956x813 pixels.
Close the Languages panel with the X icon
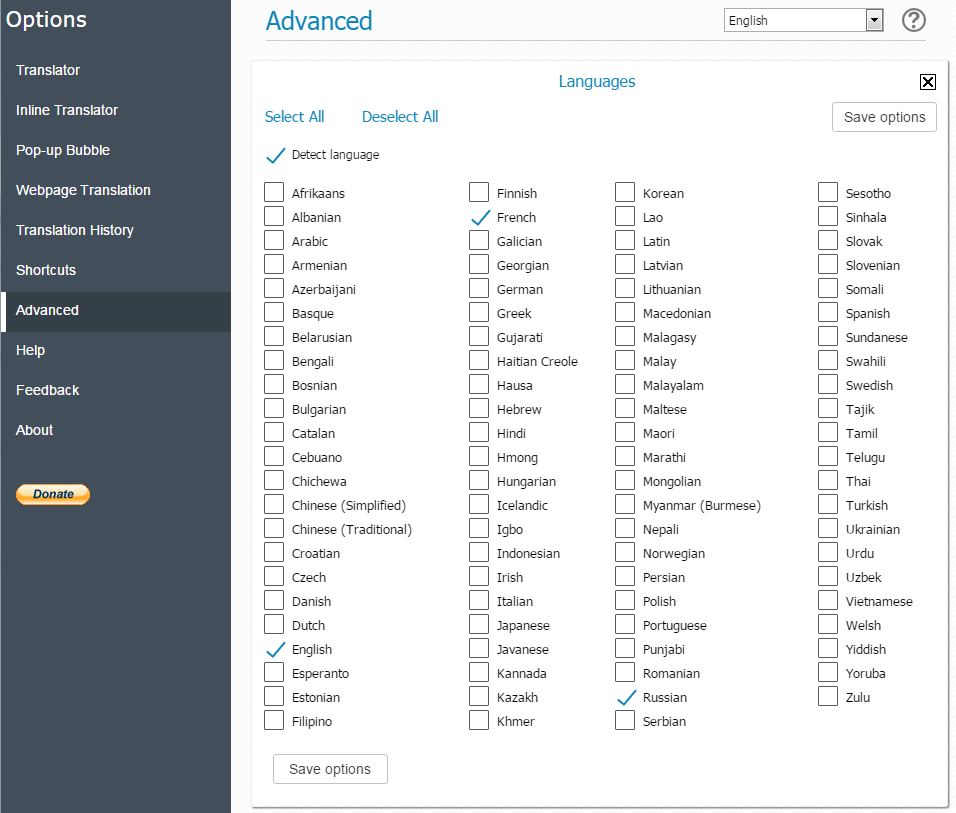click(x=927, y=82)
